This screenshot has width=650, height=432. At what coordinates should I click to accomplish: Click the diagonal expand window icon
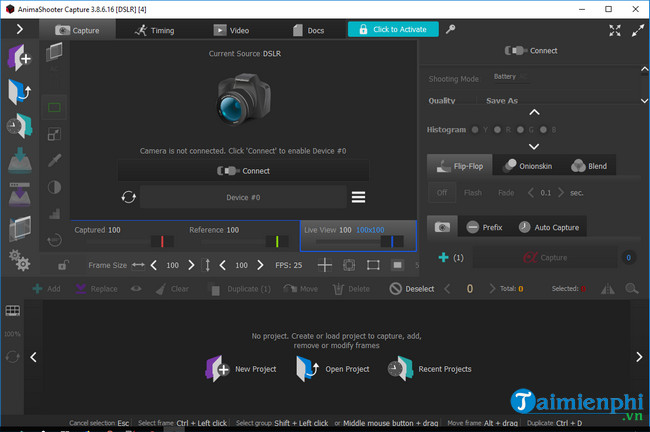tap(638, 30)
